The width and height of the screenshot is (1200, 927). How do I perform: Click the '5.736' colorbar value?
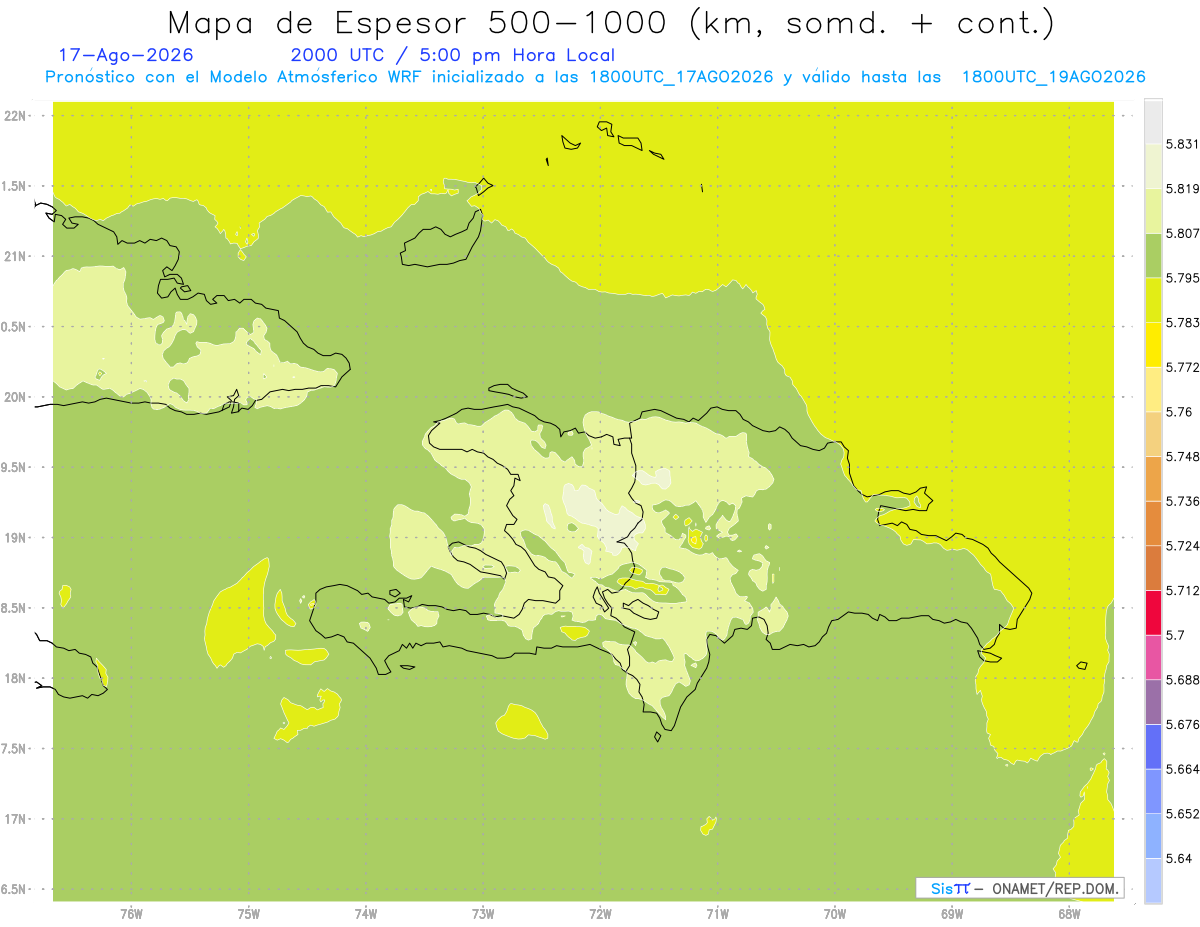(x=1182, y=501)
